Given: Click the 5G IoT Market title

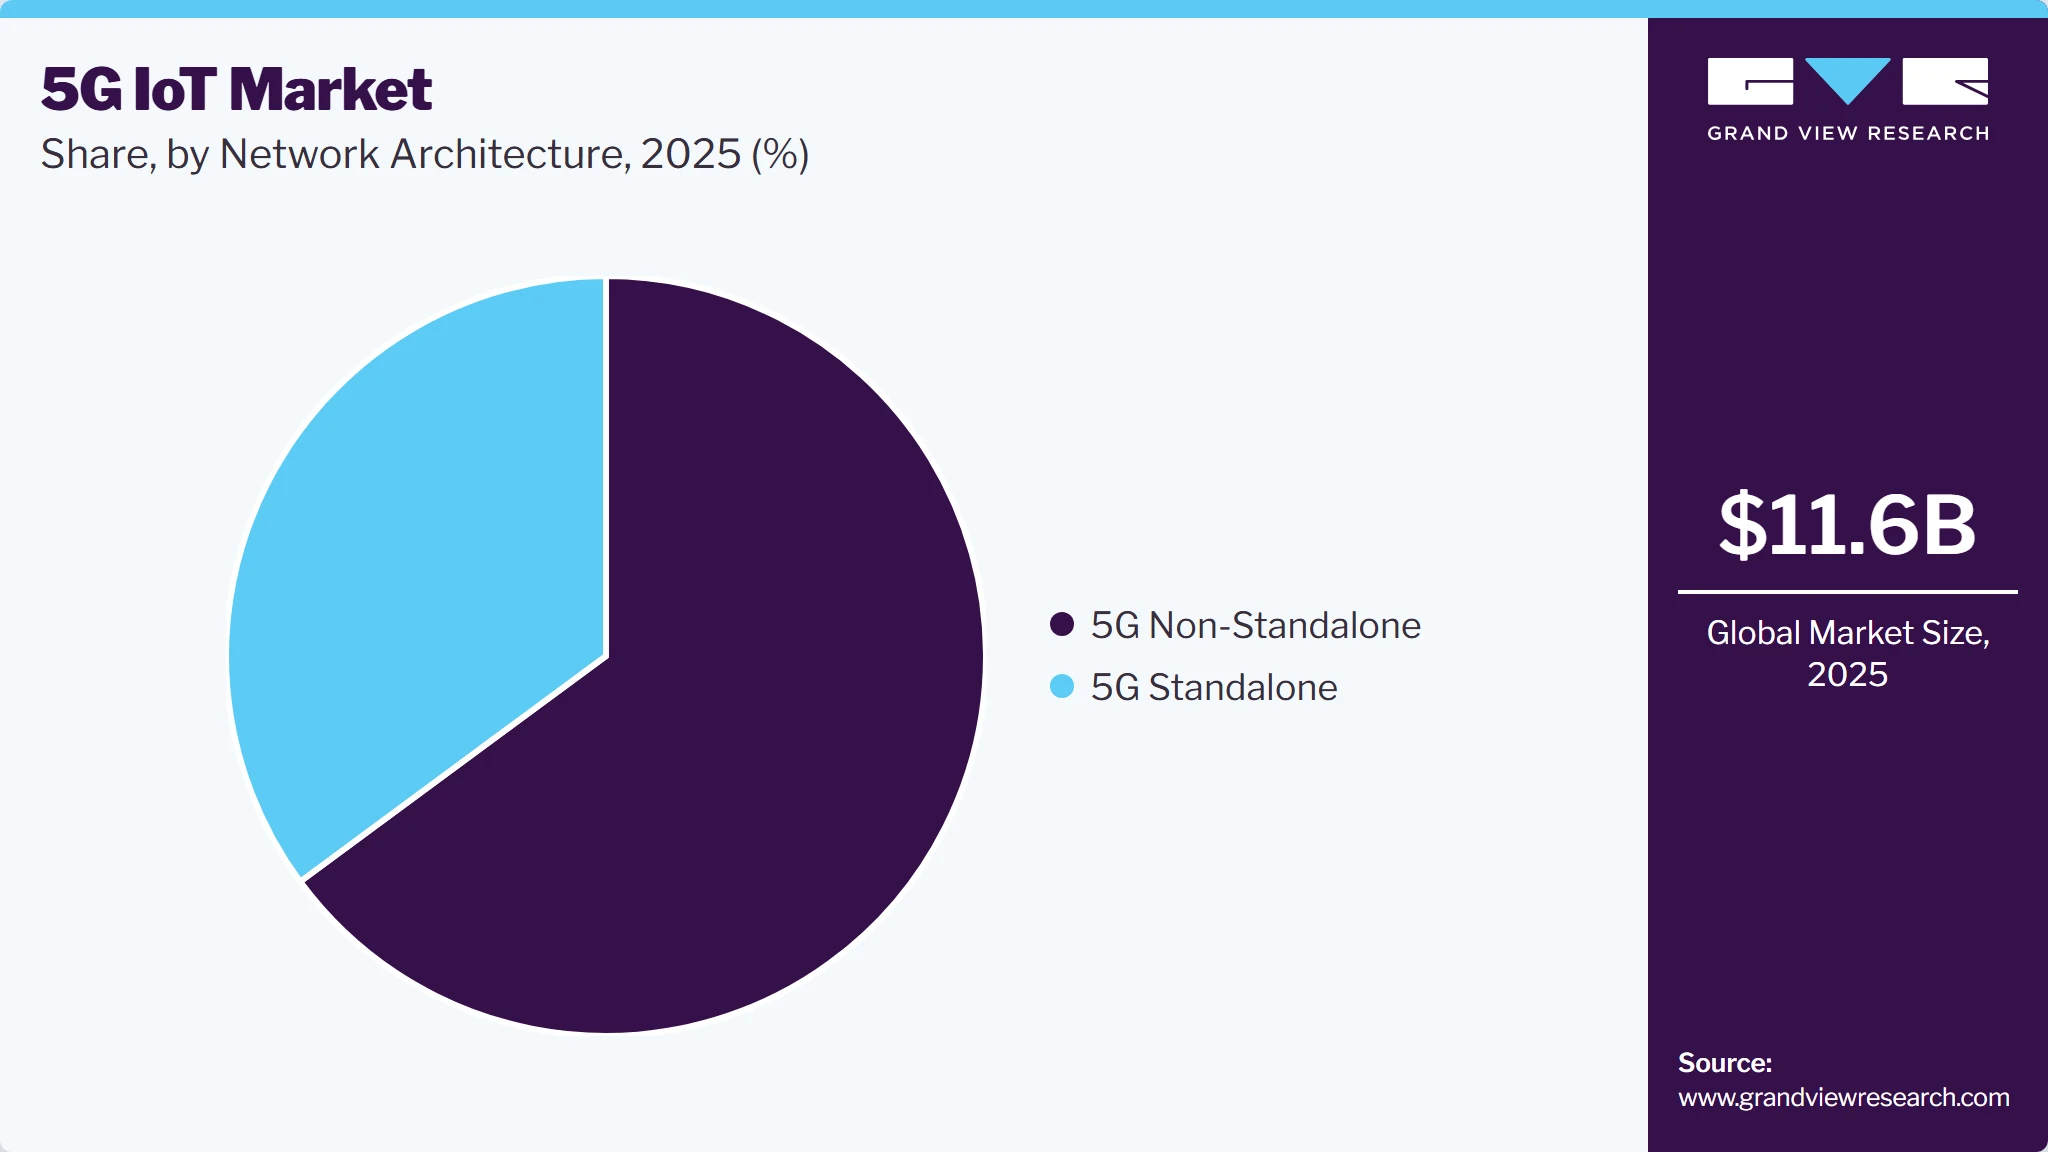Looking at the screenshot, I should pyautogui.click(x=236, y=89).
